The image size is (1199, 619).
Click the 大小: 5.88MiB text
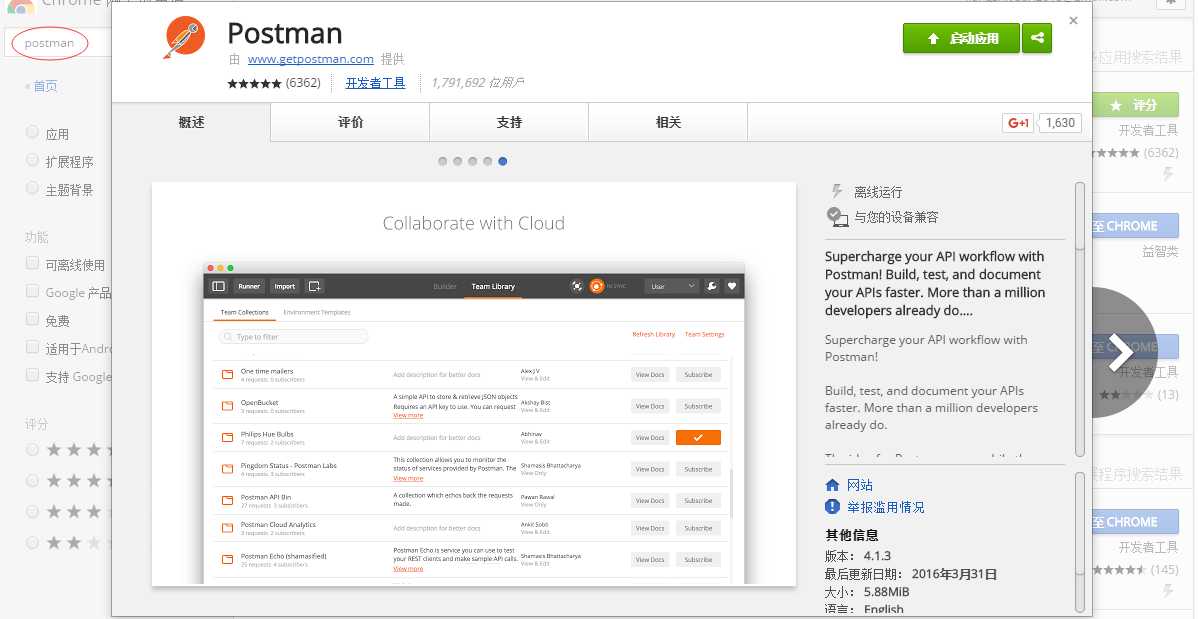tap(867, 591)
